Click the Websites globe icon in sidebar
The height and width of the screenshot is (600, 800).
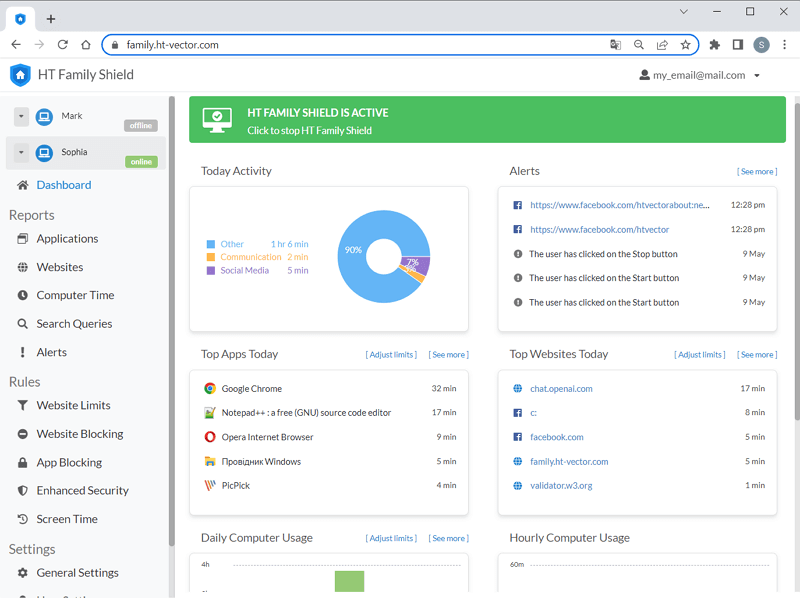pos(22,267)
